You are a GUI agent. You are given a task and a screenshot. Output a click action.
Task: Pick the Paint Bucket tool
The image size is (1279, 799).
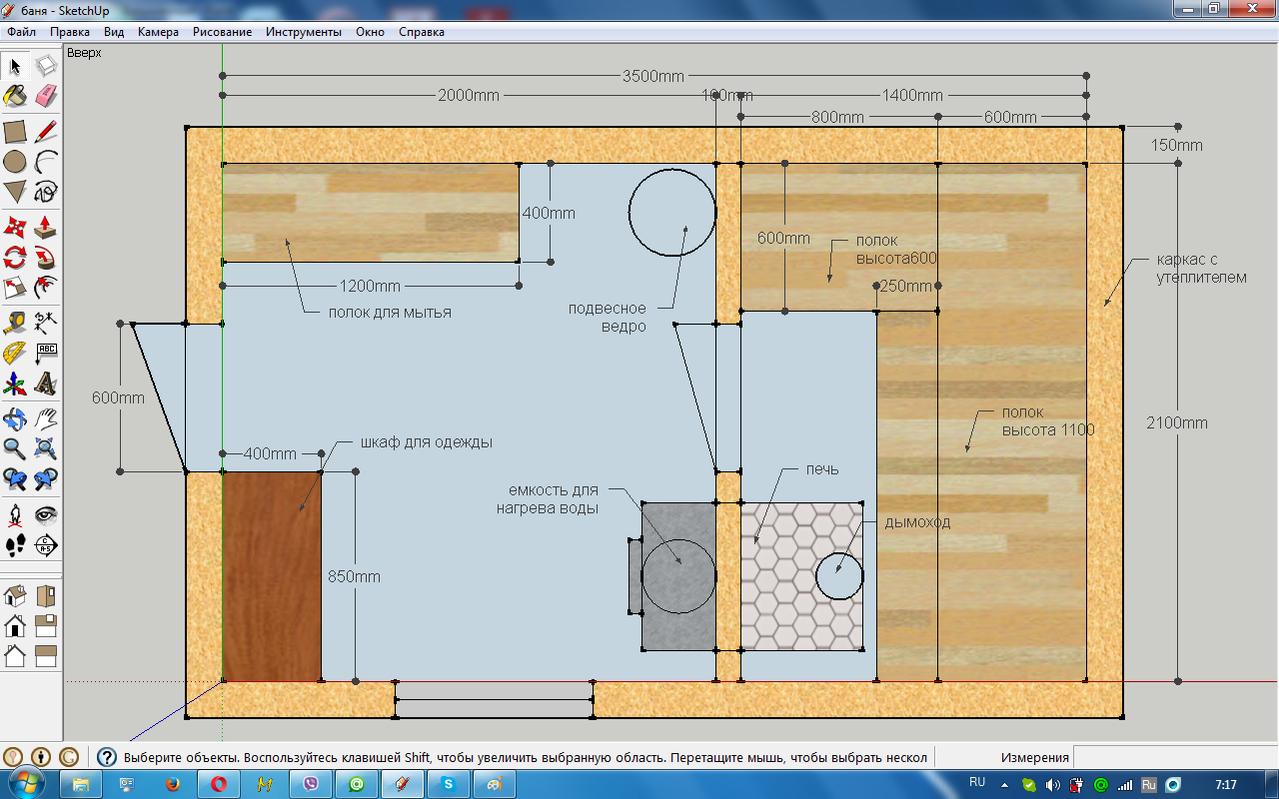pos(15,97)
